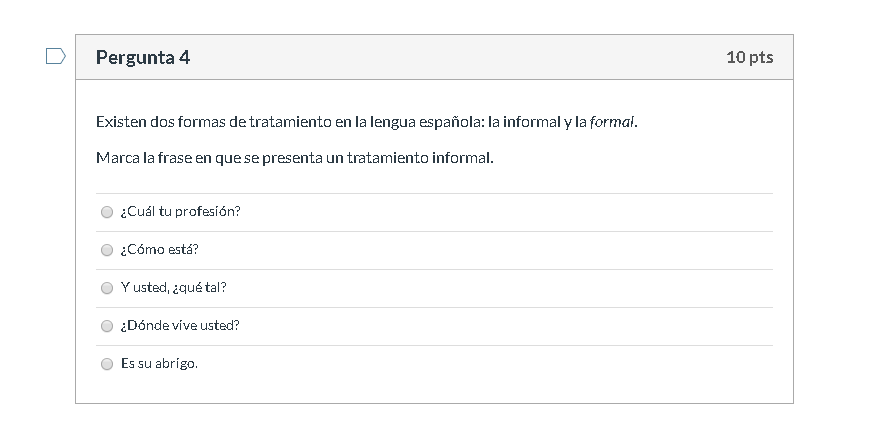Click the answer label Y usted, ¿qué tal?
Viewport: 888px width, 425px height.
[x=173, y=288]
